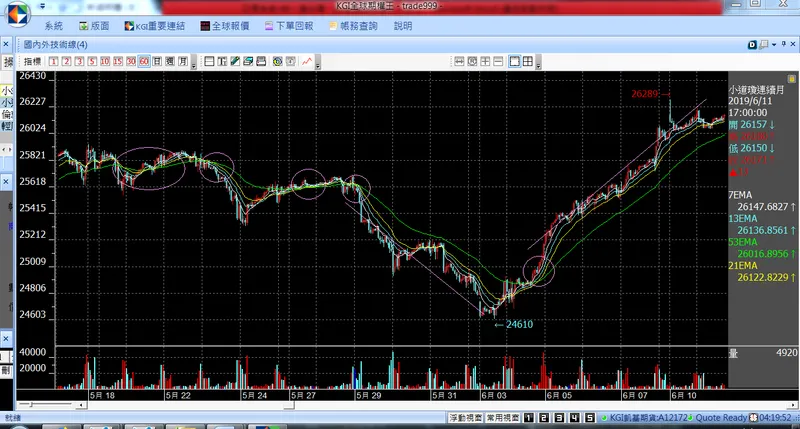Viewport: 800px width, 429px height.
Task: Click the chart zoom slider handle
Action: 32,405
